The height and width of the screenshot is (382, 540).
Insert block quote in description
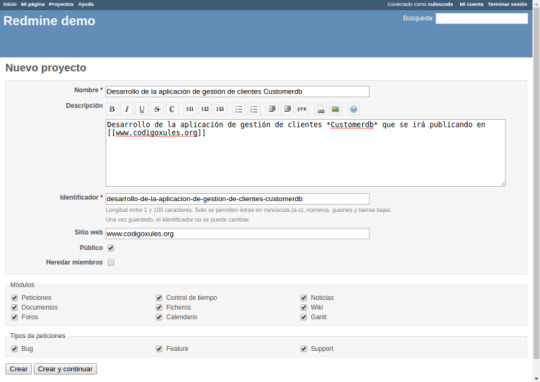(272, 109)
